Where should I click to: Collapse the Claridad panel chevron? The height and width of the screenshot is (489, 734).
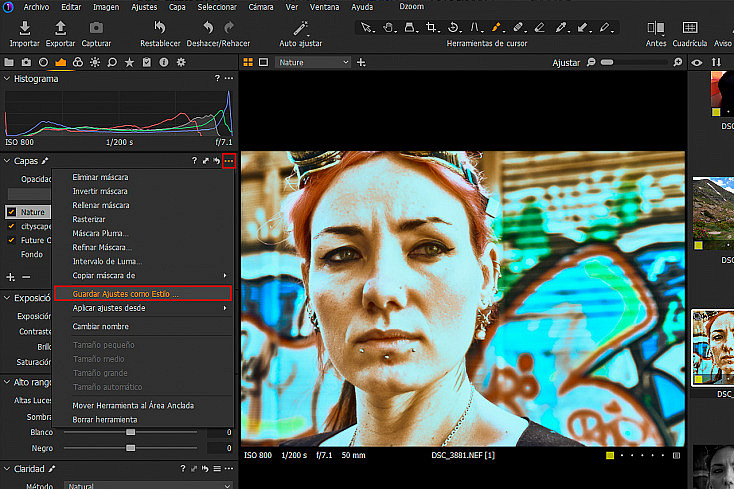(7, 469)
